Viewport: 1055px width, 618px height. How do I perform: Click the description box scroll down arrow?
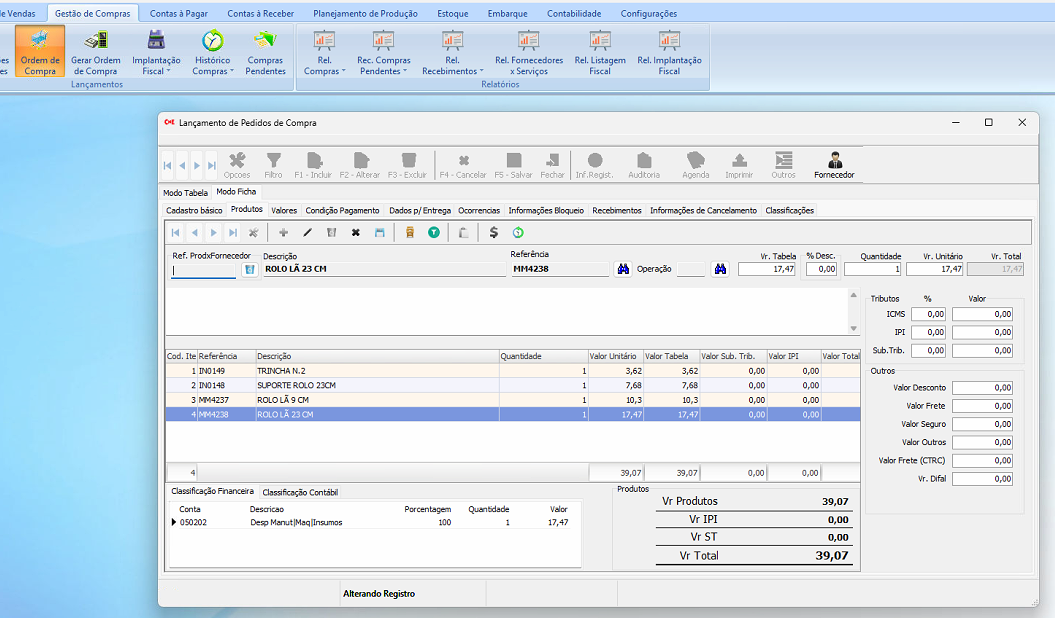coord(853,328)
